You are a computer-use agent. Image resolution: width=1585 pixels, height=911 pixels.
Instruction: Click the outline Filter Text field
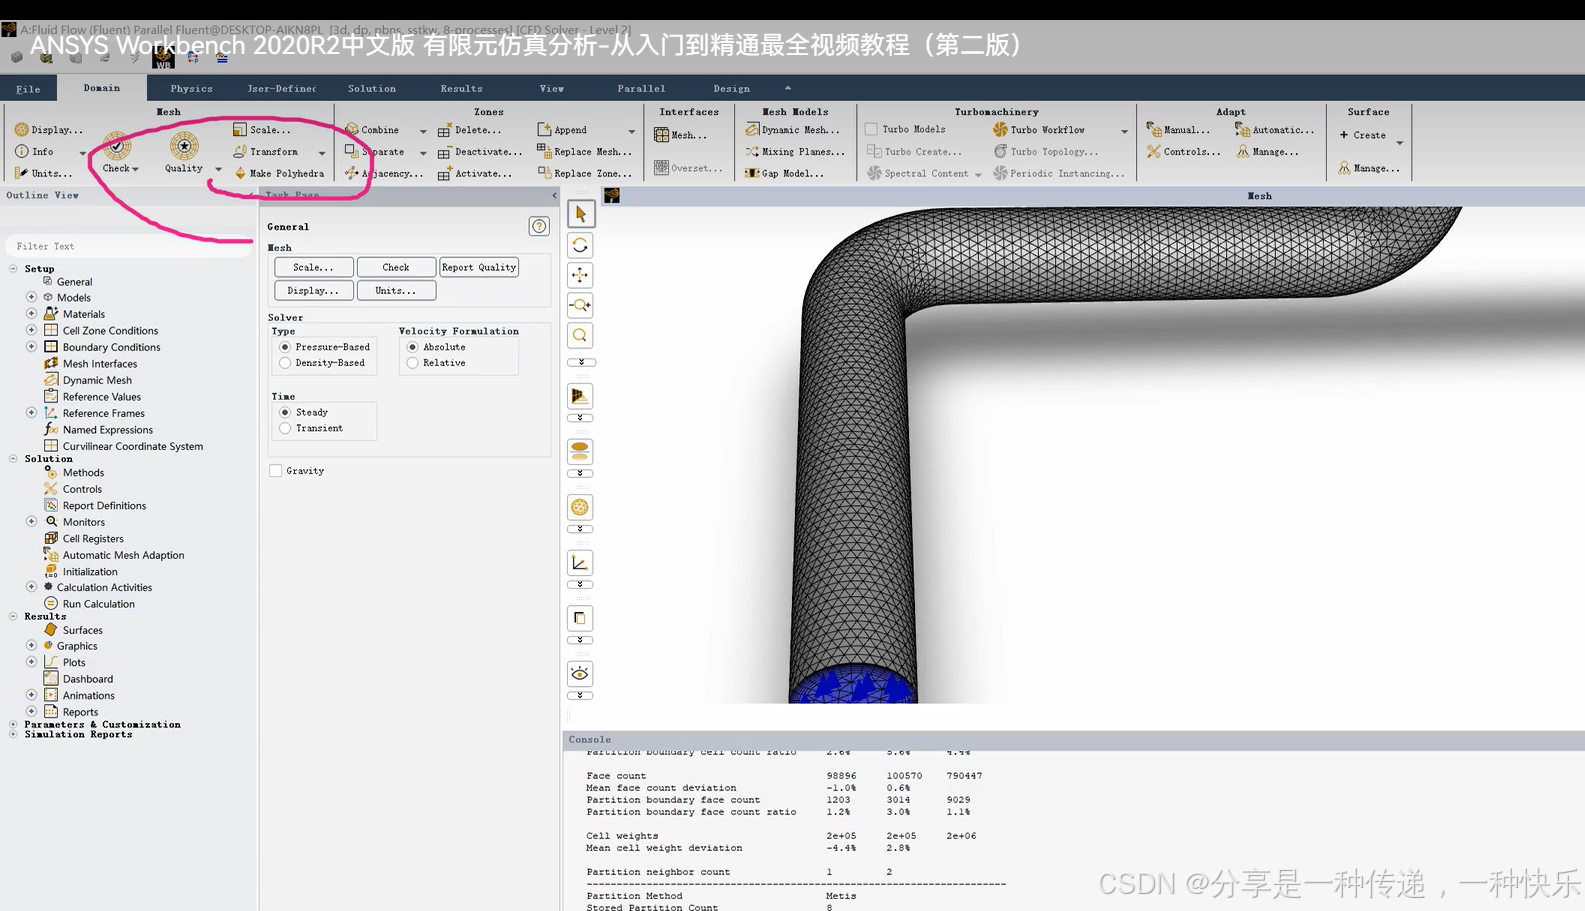point(128,246)
